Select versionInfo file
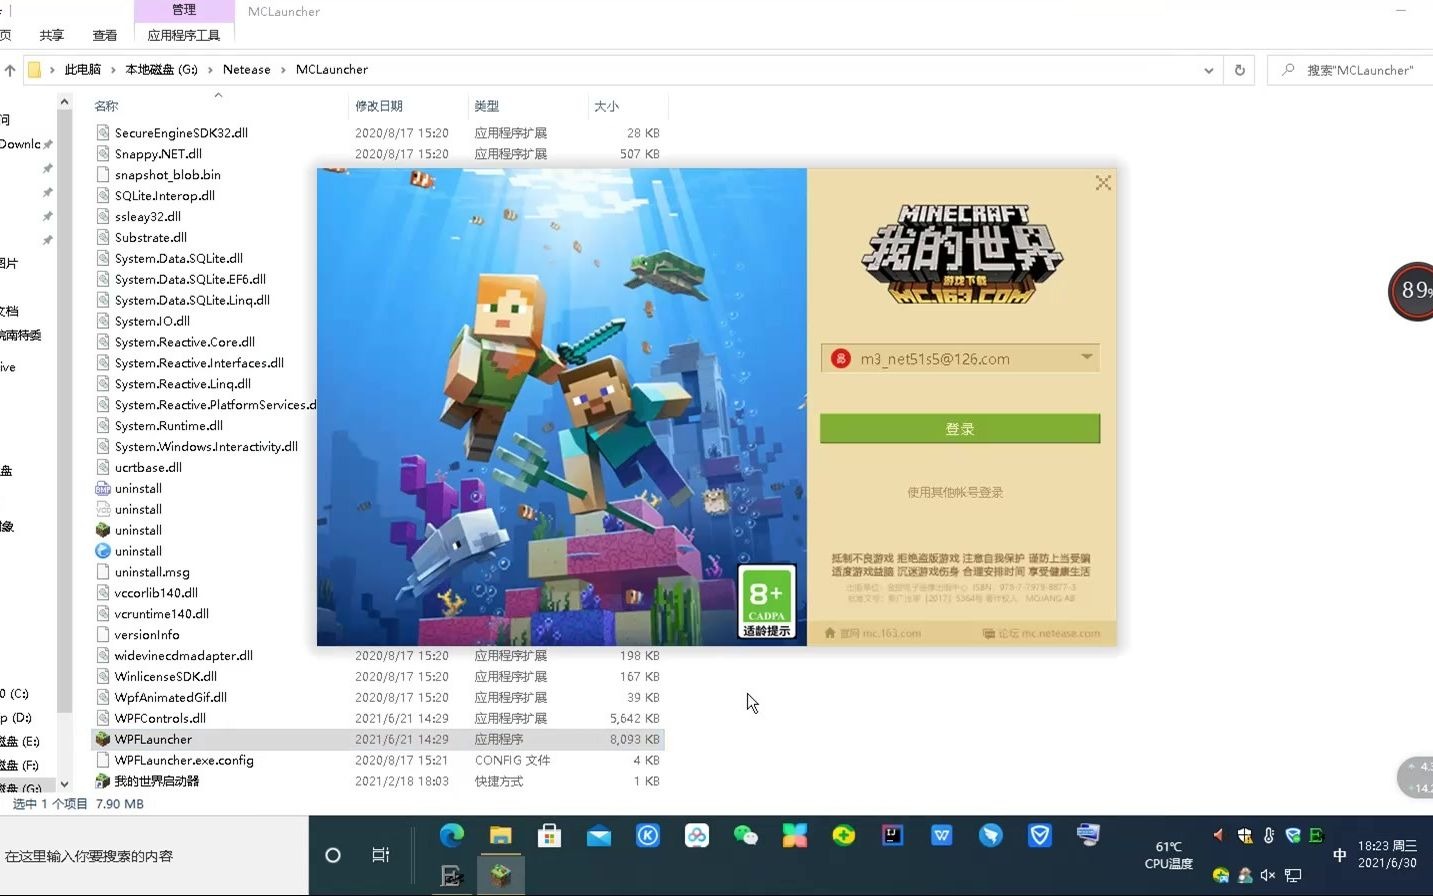This screenshot has height=896, width=1433. point(147,635)
